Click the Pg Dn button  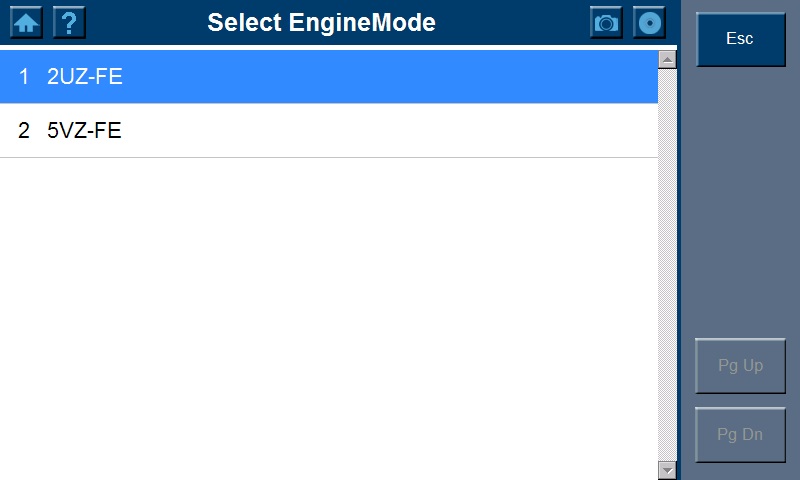(x=740, y=435)
